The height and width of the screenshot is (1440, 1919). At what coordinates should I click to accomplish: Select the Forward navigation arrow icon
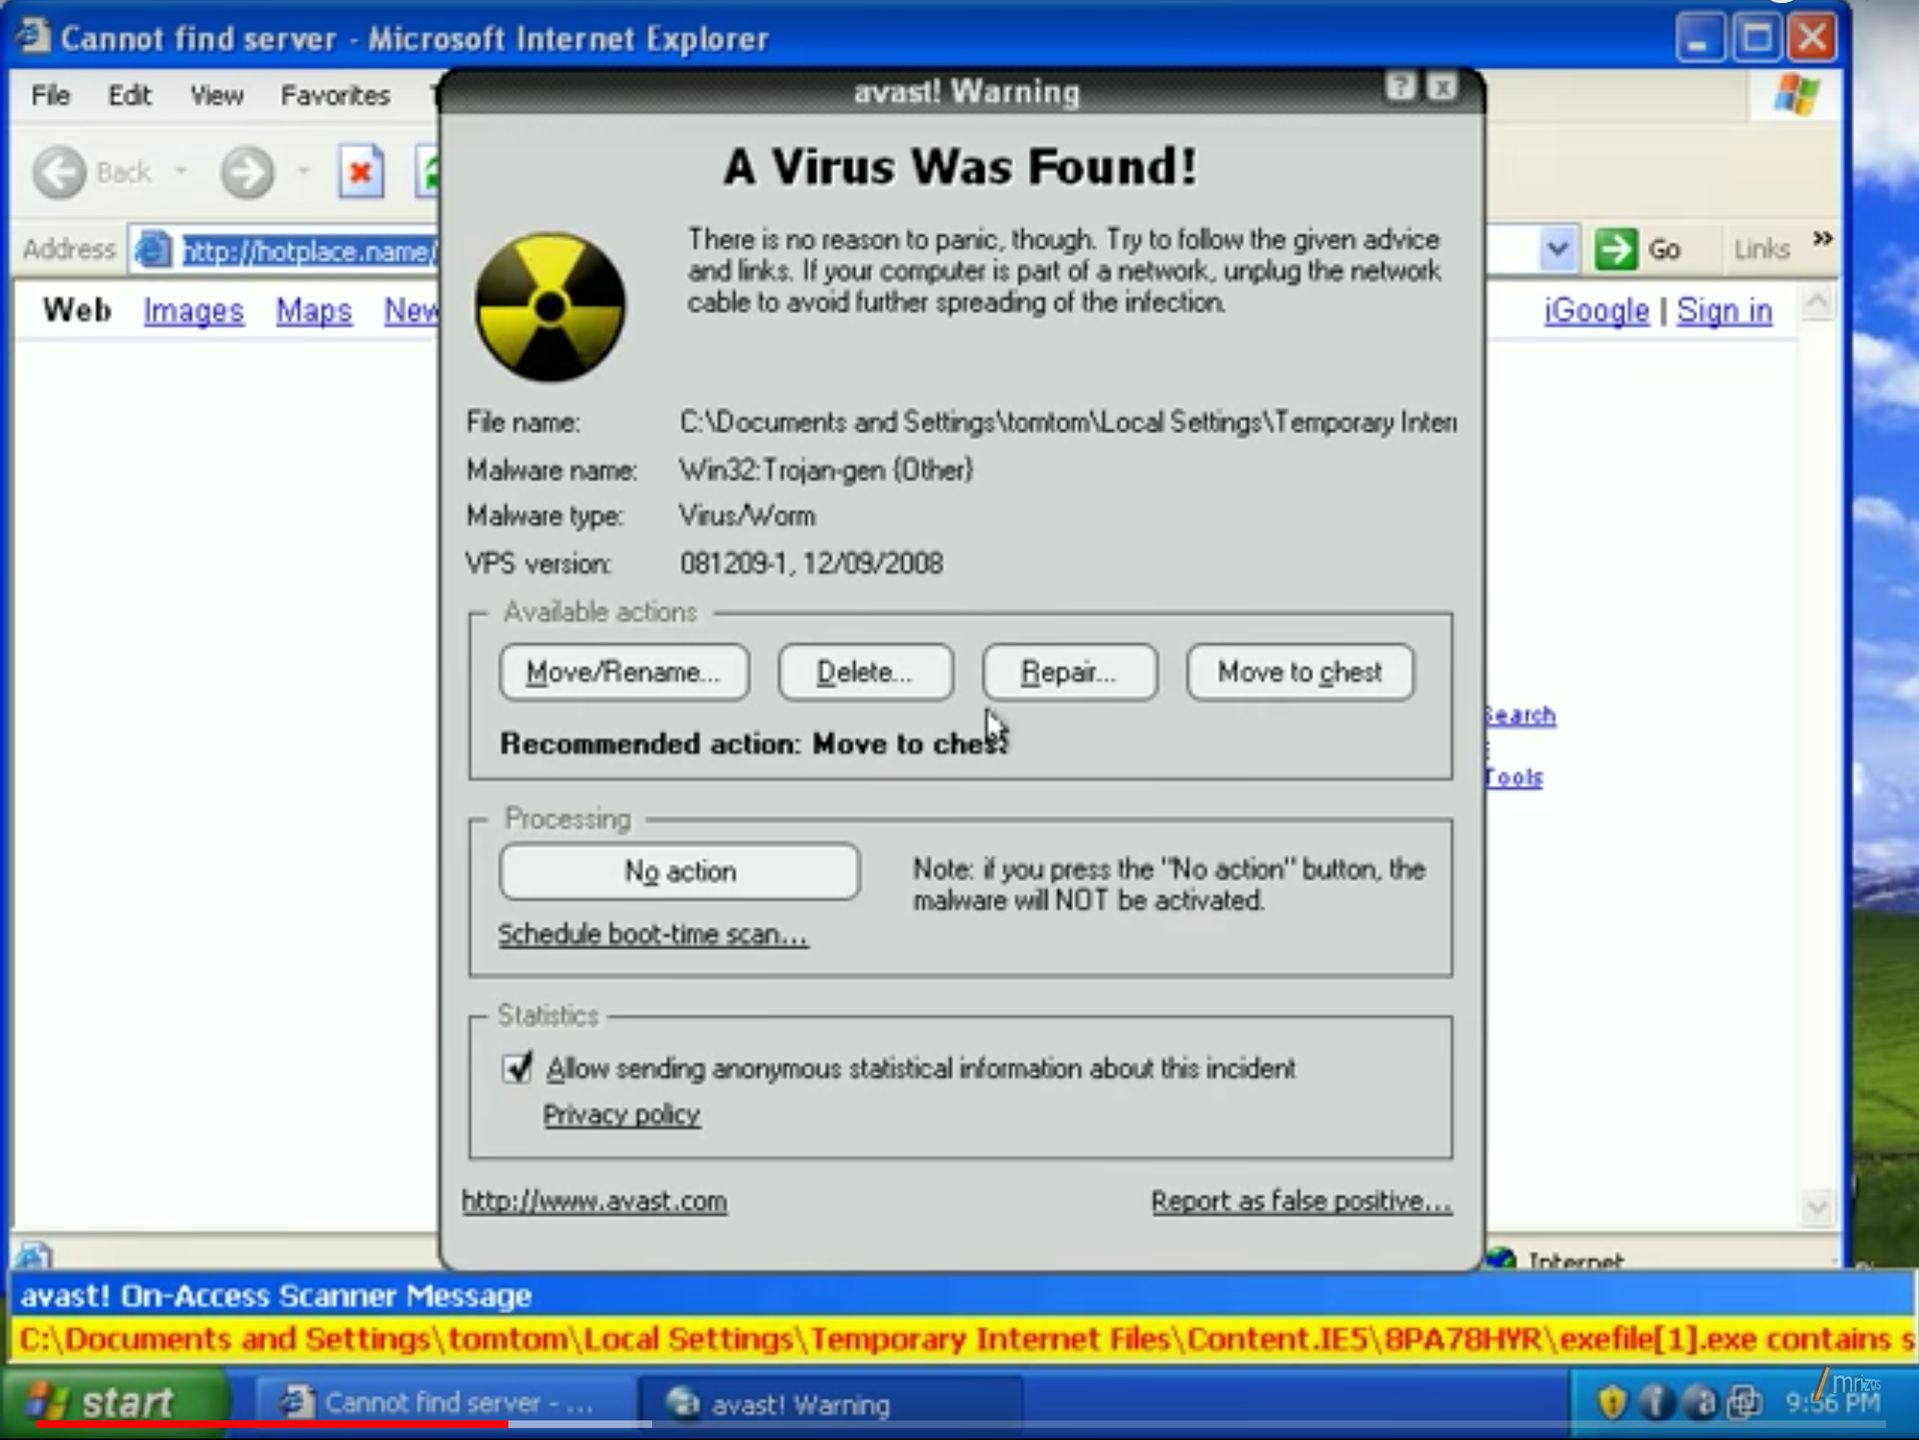[x=246, y=172]
